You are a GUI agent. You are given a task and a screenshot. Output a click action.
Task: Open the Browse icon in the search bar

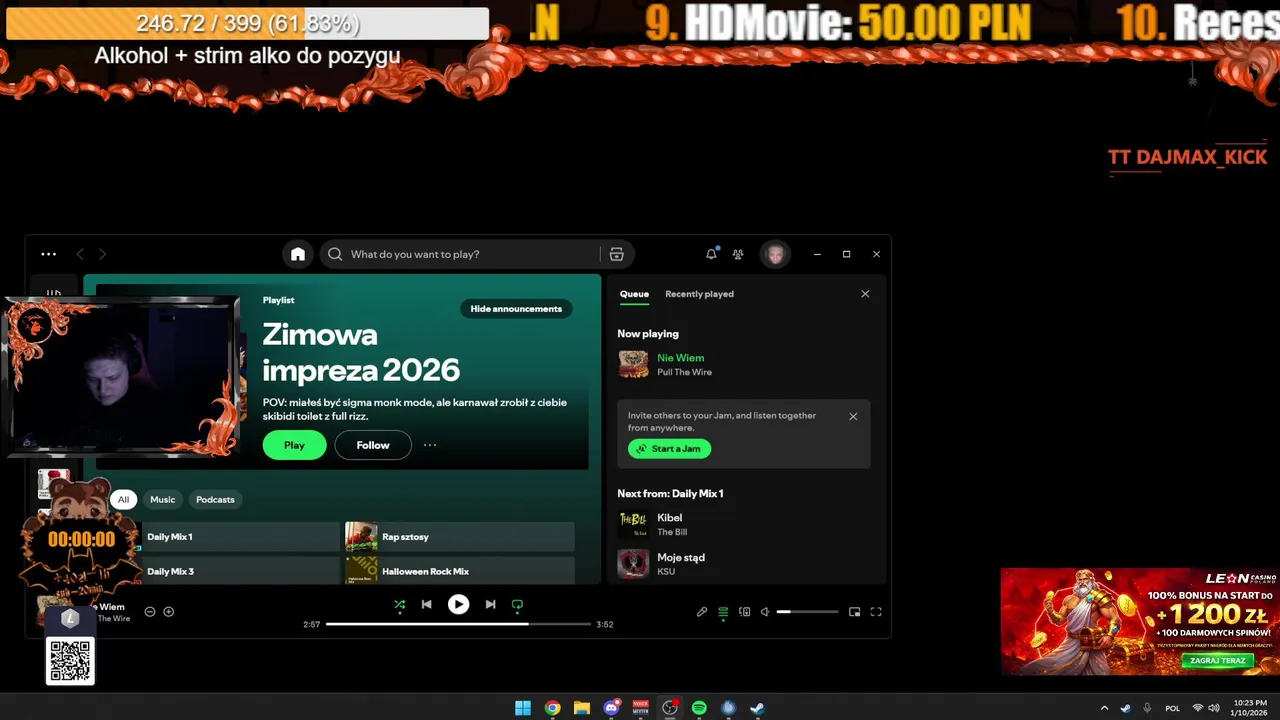point(617,254)
